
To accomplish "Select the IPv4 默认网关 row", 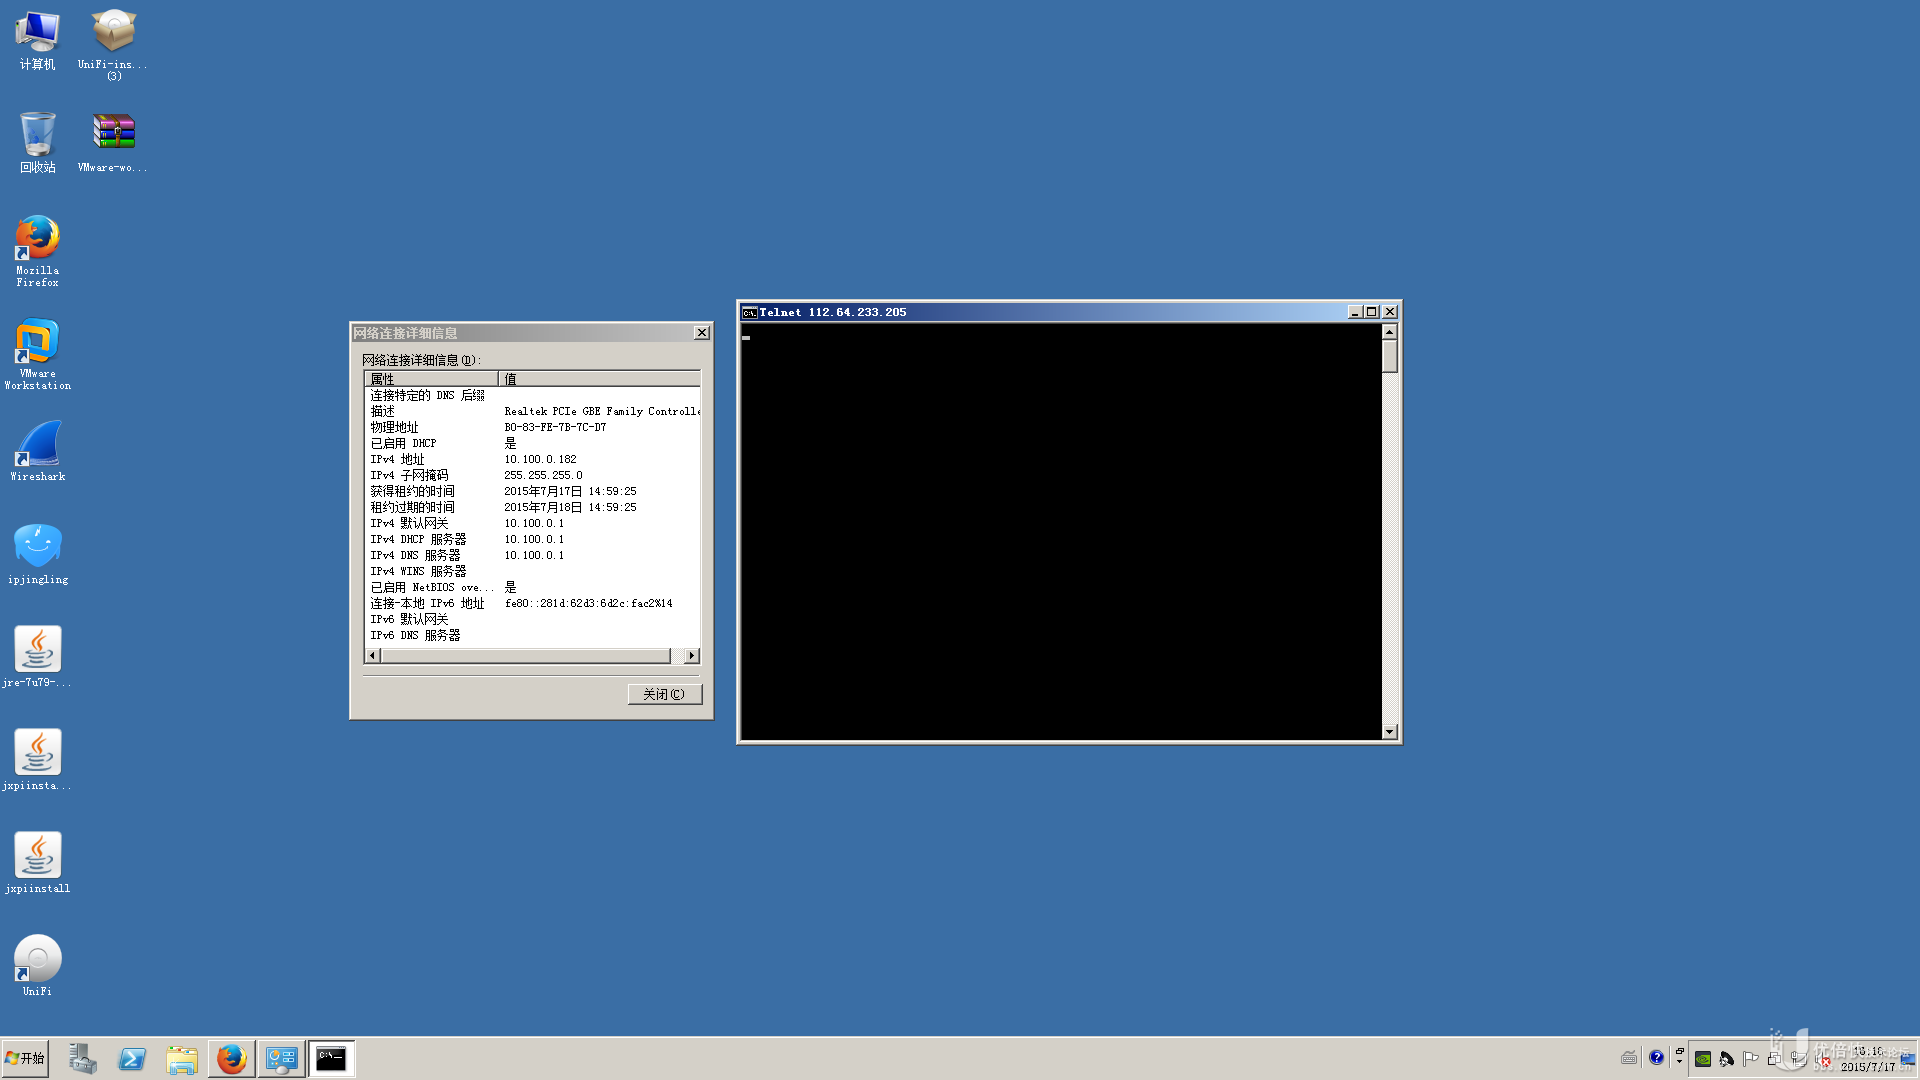I will pyautogui.click(x=532, y=523).
